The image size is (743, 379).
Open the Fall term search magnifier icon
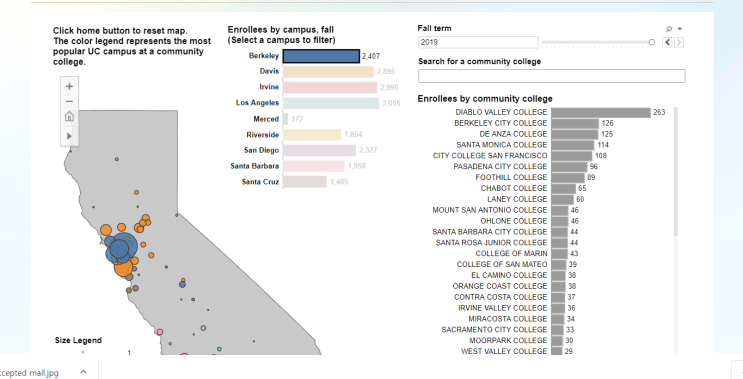point(669,29)
